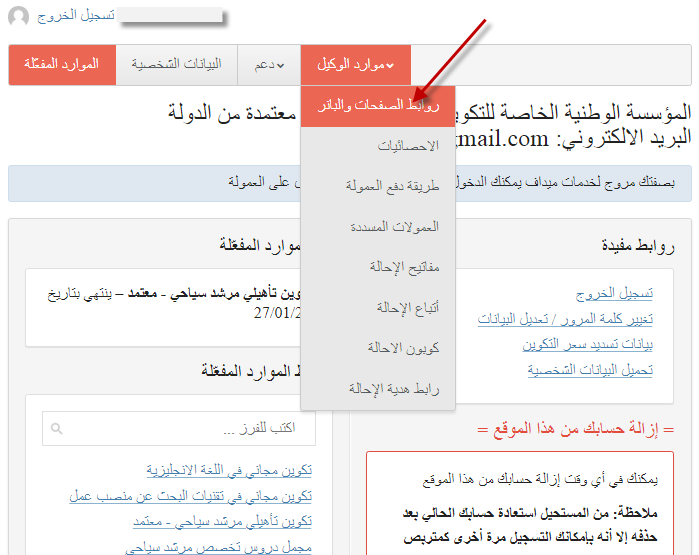Switch to البيانات الشخصية tab
This screenshot has height=555, width=699.
(x=176, y=65)
